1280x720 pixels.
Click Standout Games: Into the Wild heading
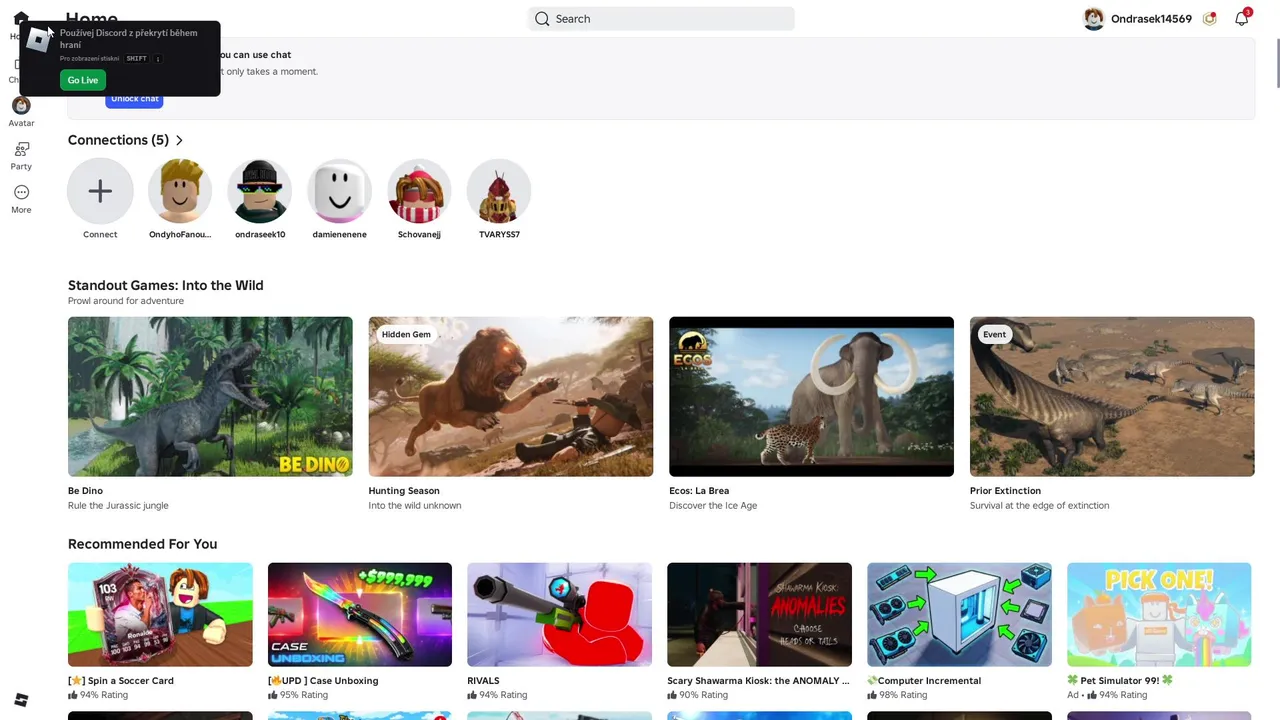(166, 285)
